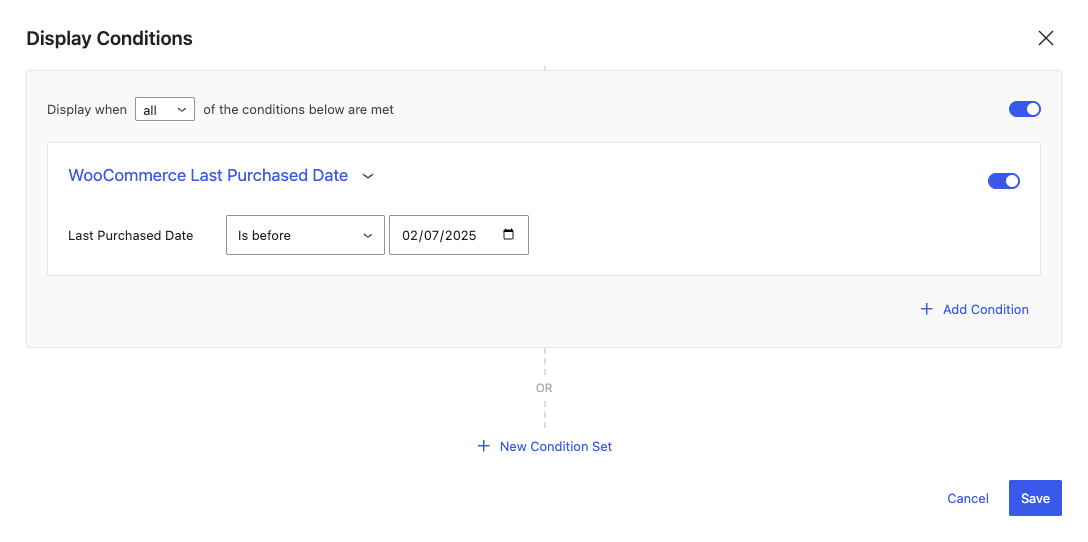
Task: Open the 'Is before' operator dropdown
Action: tap(305, 235)
